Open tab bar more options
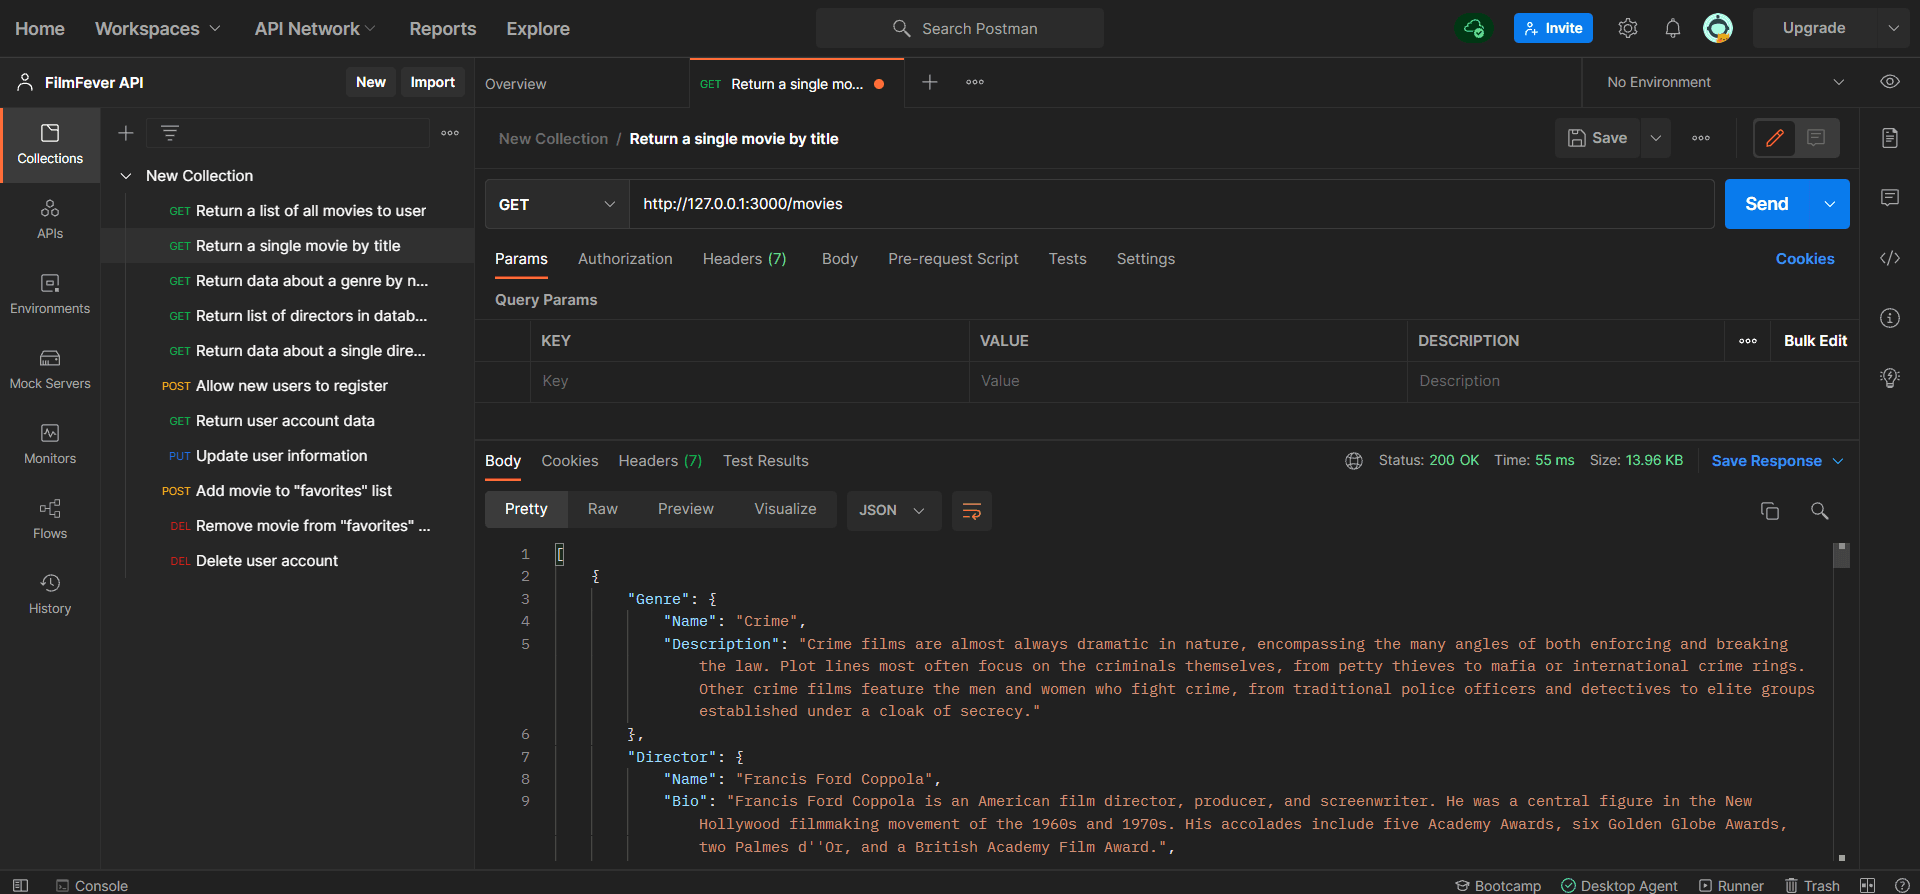The height and width of the screenshot is (894, 1920). coord(975,82)
